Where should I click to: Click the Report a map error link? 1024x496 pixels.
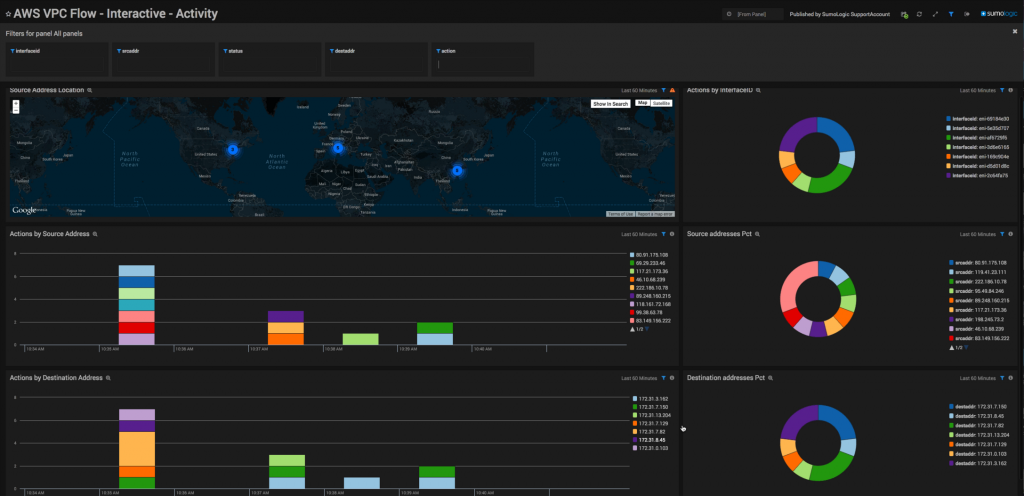point(655,214)
